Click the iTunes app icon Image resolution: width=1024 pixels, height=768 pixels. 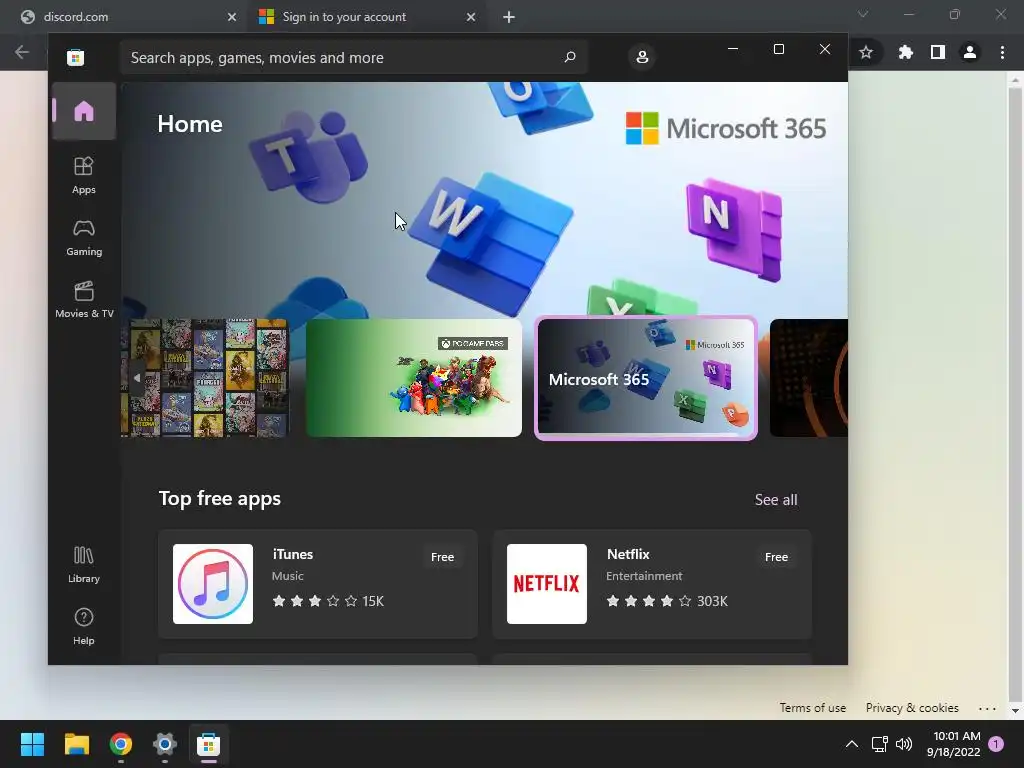click(213, 584)
